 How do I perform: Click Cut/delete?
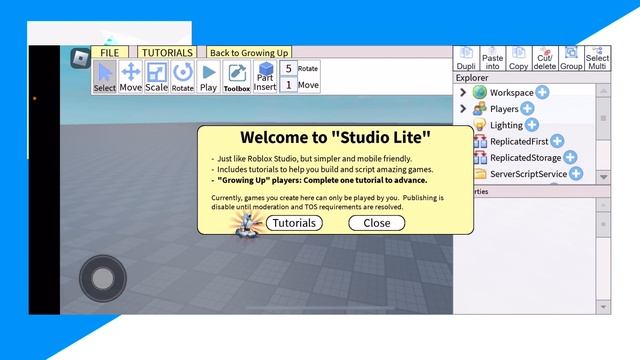point(544,58)
